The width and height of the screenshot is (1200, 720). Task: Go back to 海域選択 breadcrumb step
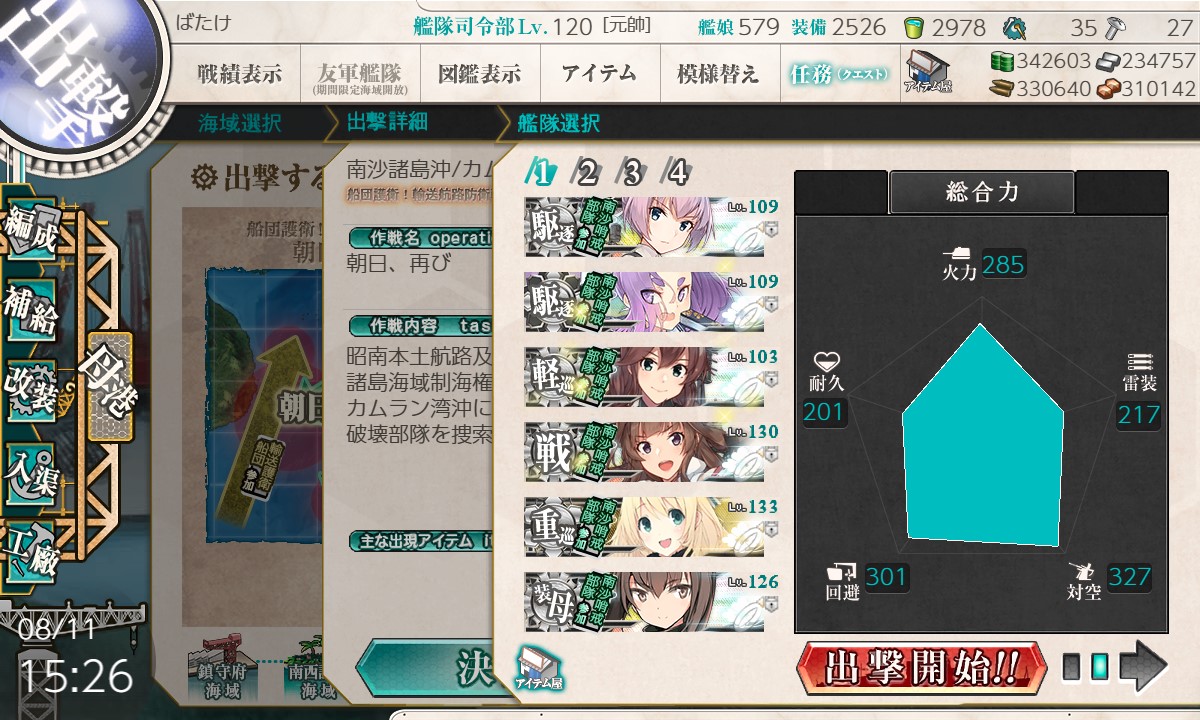240,124
